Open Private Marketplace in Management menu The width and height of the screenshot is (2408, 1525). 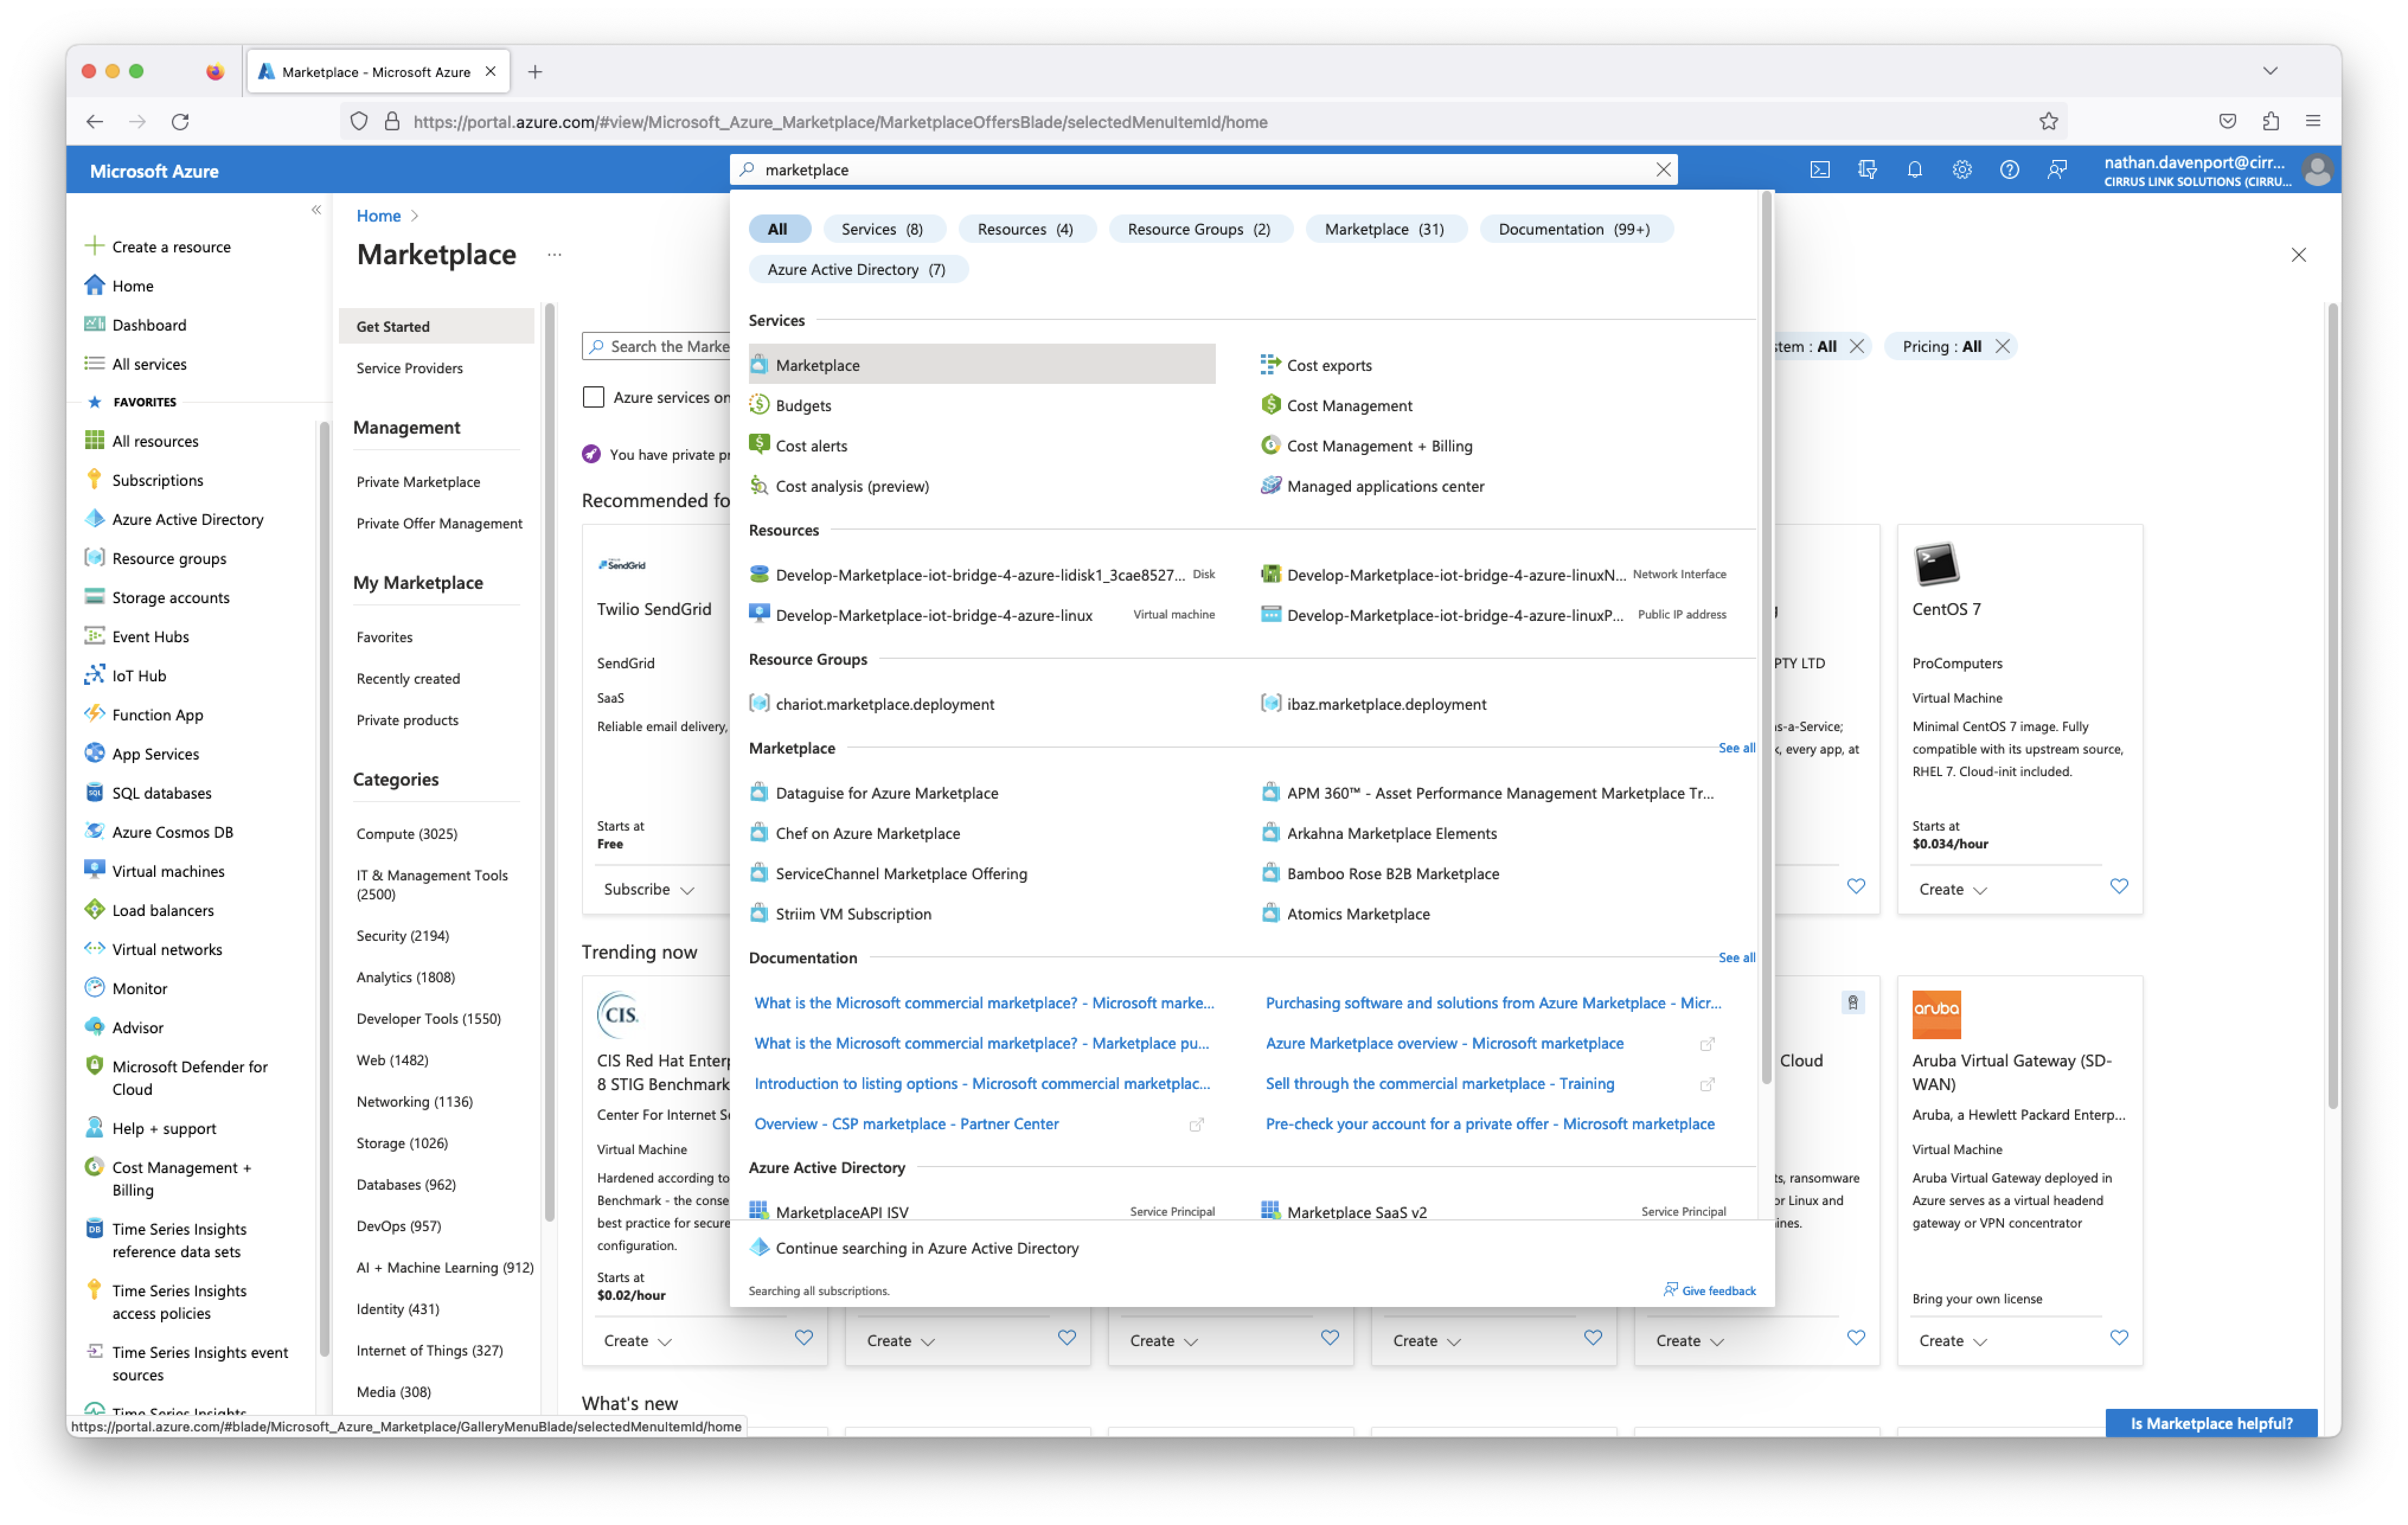[x=418, y=482]
